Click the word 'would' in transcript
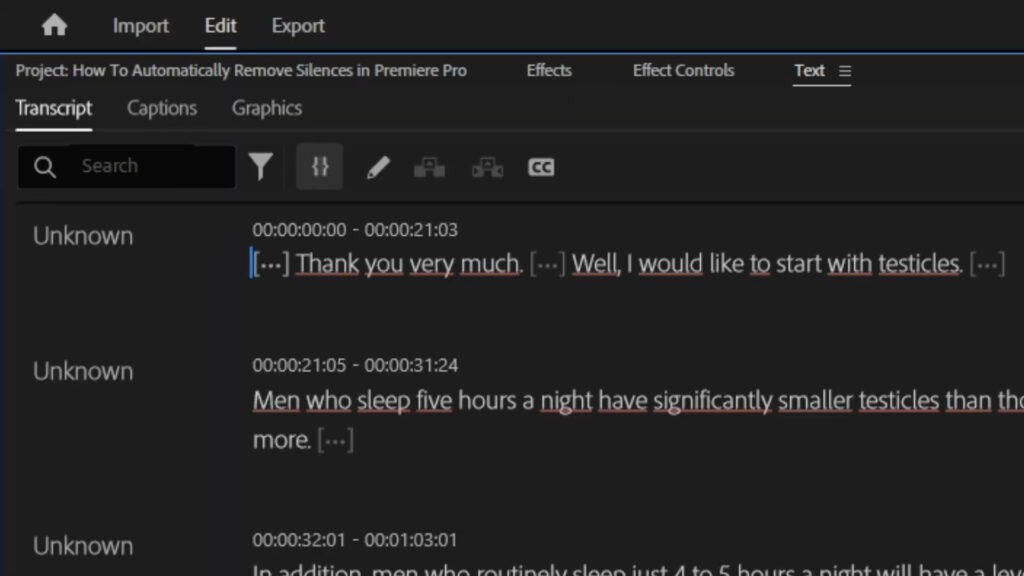1024x576 pixels. (670, 264)
